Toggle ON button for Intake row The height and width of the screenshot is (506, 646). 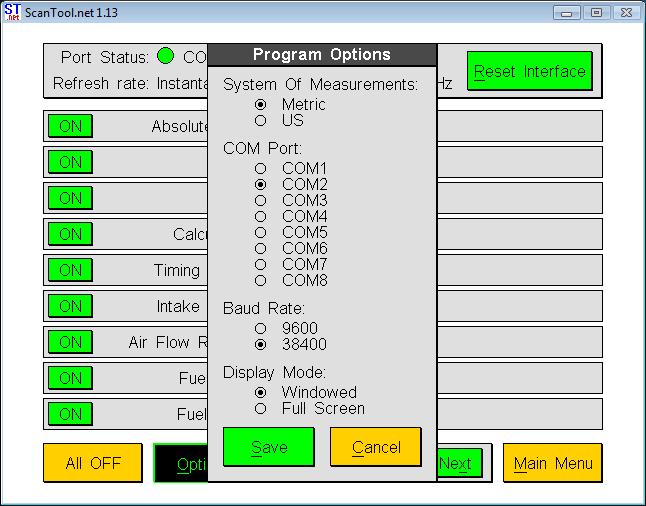[70, 306]
